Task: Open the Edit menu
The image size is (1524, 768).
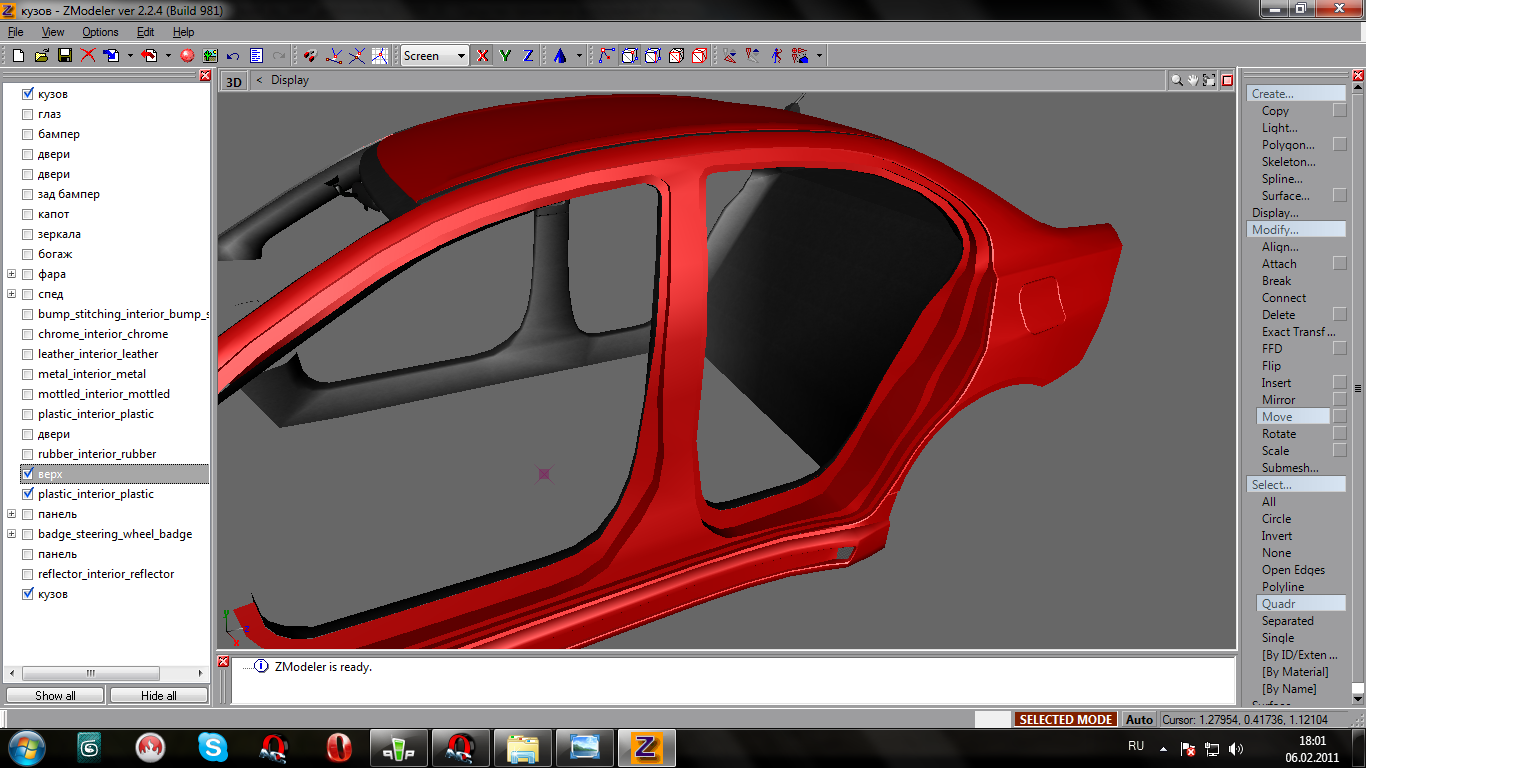Action: 145,32
